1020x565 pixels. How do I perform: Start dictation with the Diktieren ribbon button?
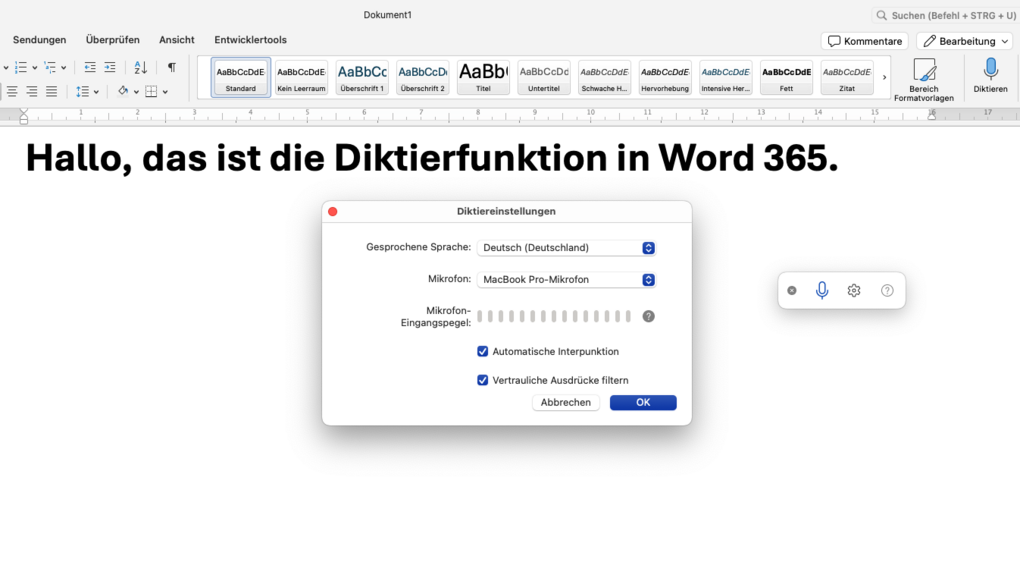tap(990, 75)
